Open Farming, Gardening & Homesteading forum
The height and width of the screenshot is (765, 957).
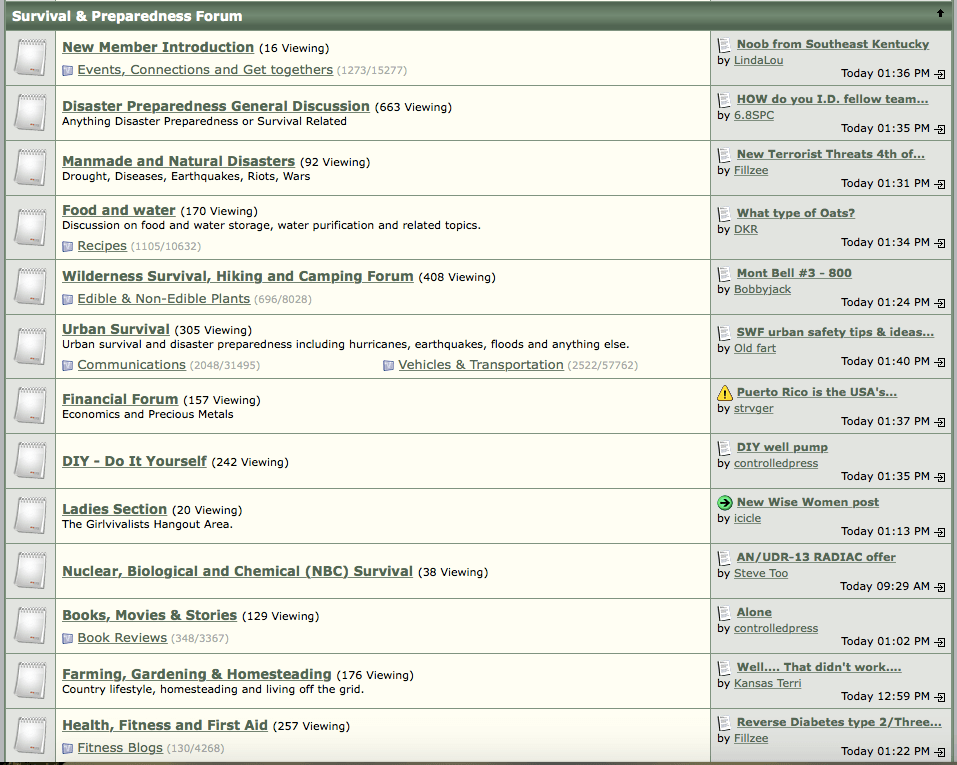[x=197, y=674]
